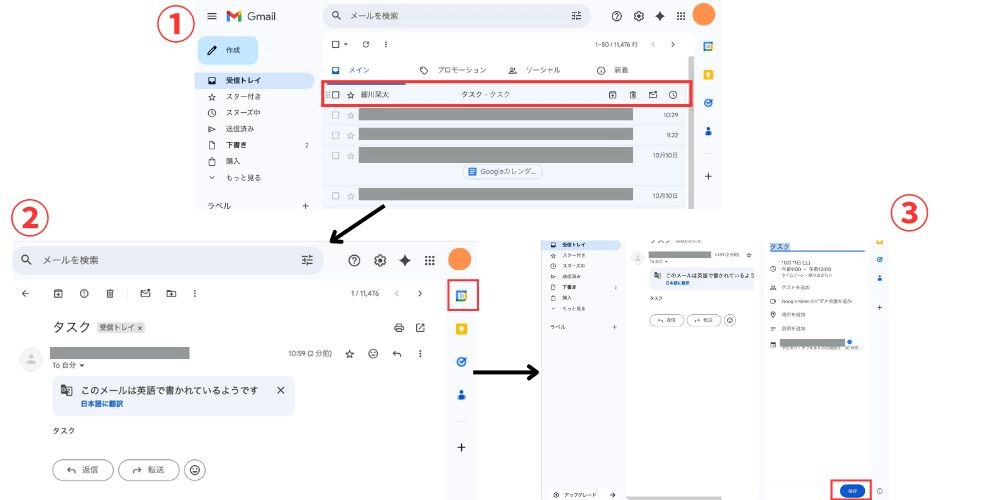Star the 細川栄太 email in the inbox list

(351, 95)
